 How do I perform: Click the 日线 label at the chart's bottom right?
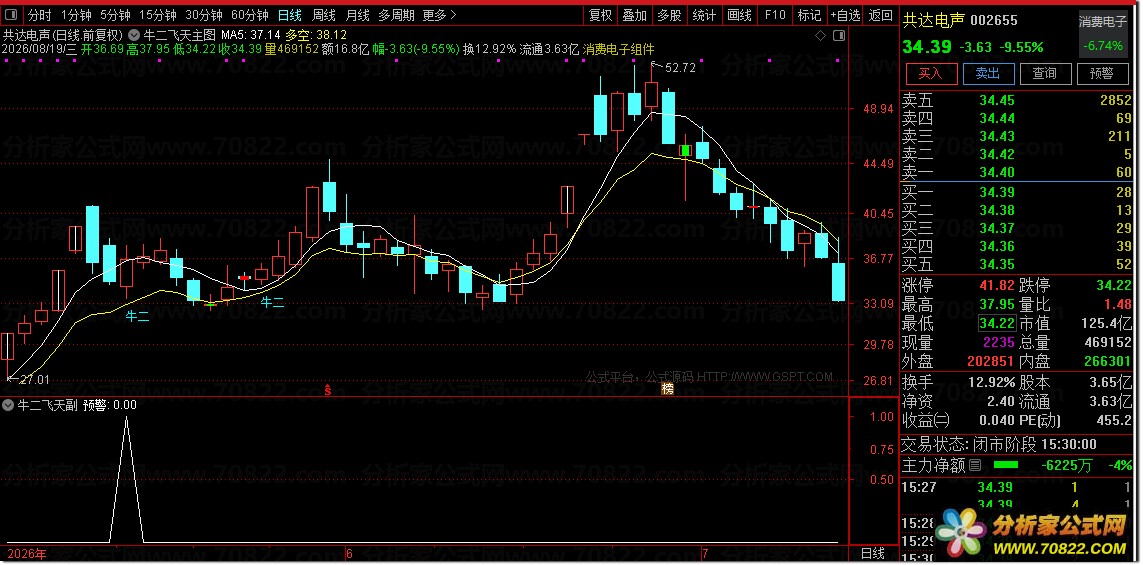tap(872, 553)
